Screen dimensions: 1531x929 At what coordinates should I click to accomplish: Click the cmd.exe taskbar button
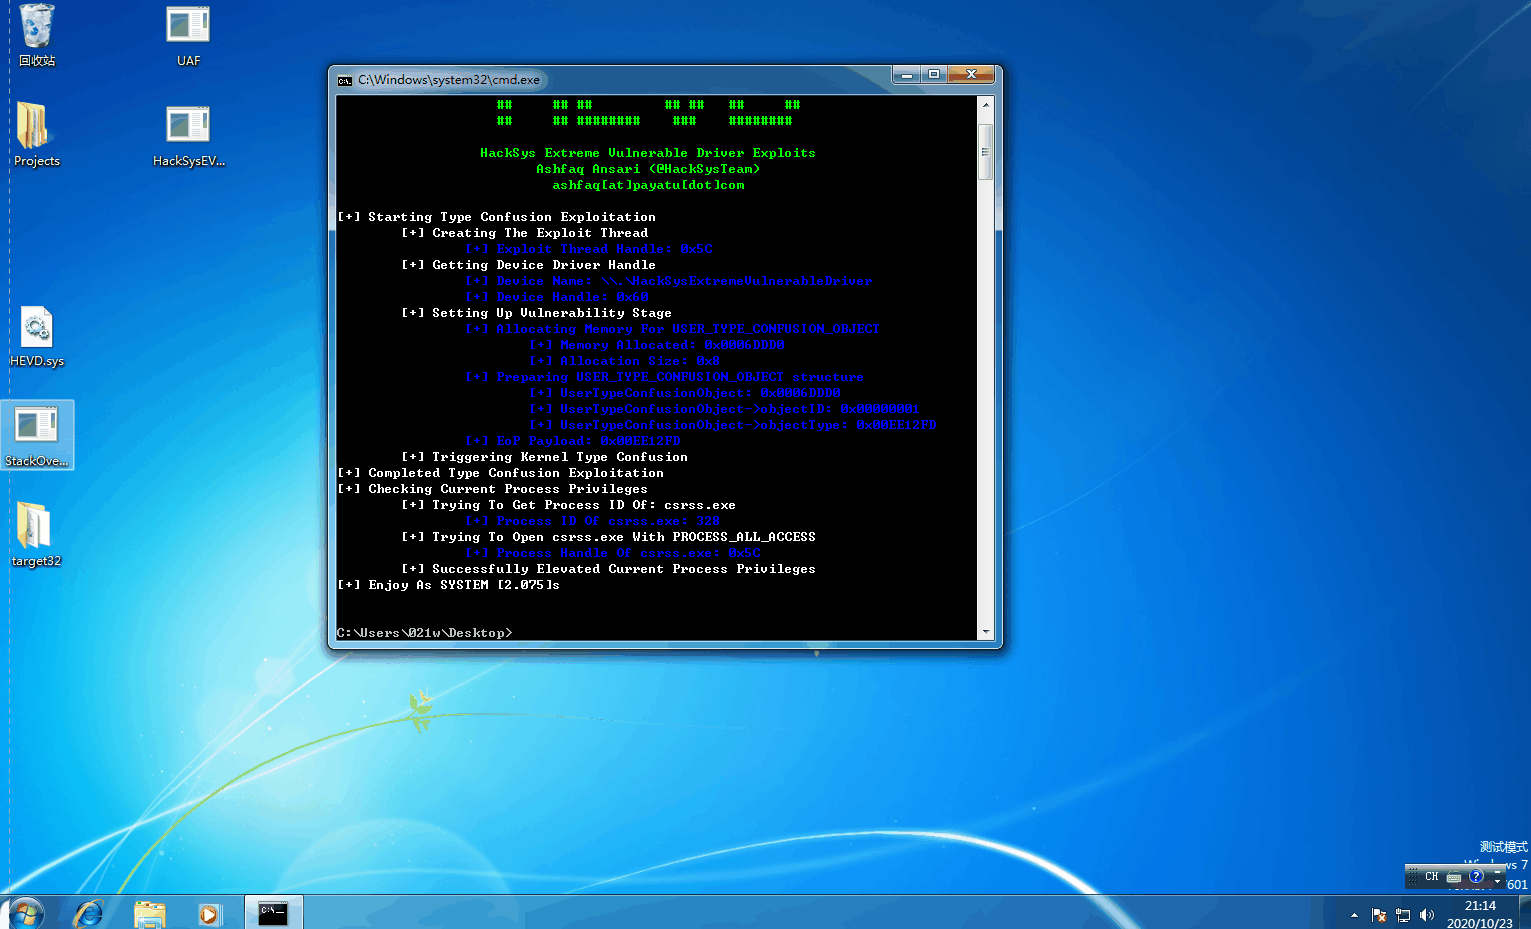(273, 913)
